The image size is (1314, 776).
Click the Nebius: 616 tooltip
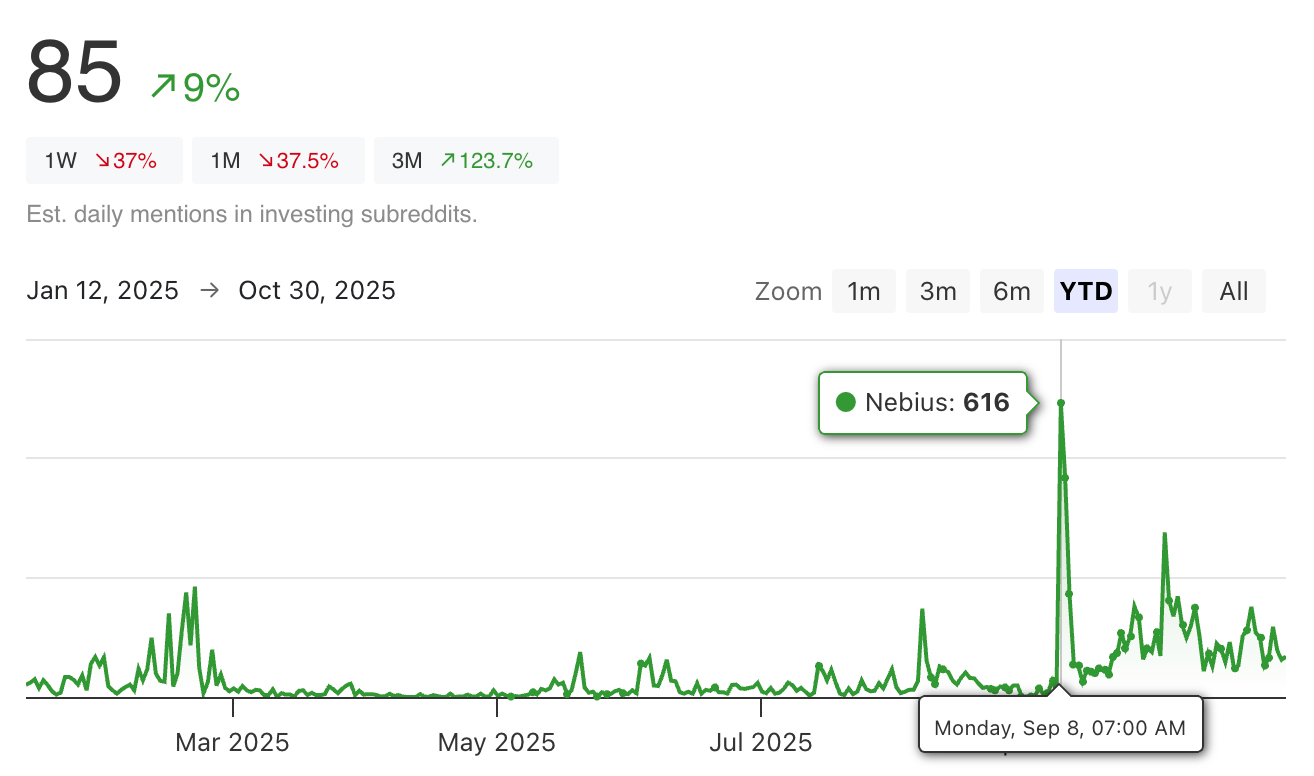pyautogui.click(x=923, y=403)
